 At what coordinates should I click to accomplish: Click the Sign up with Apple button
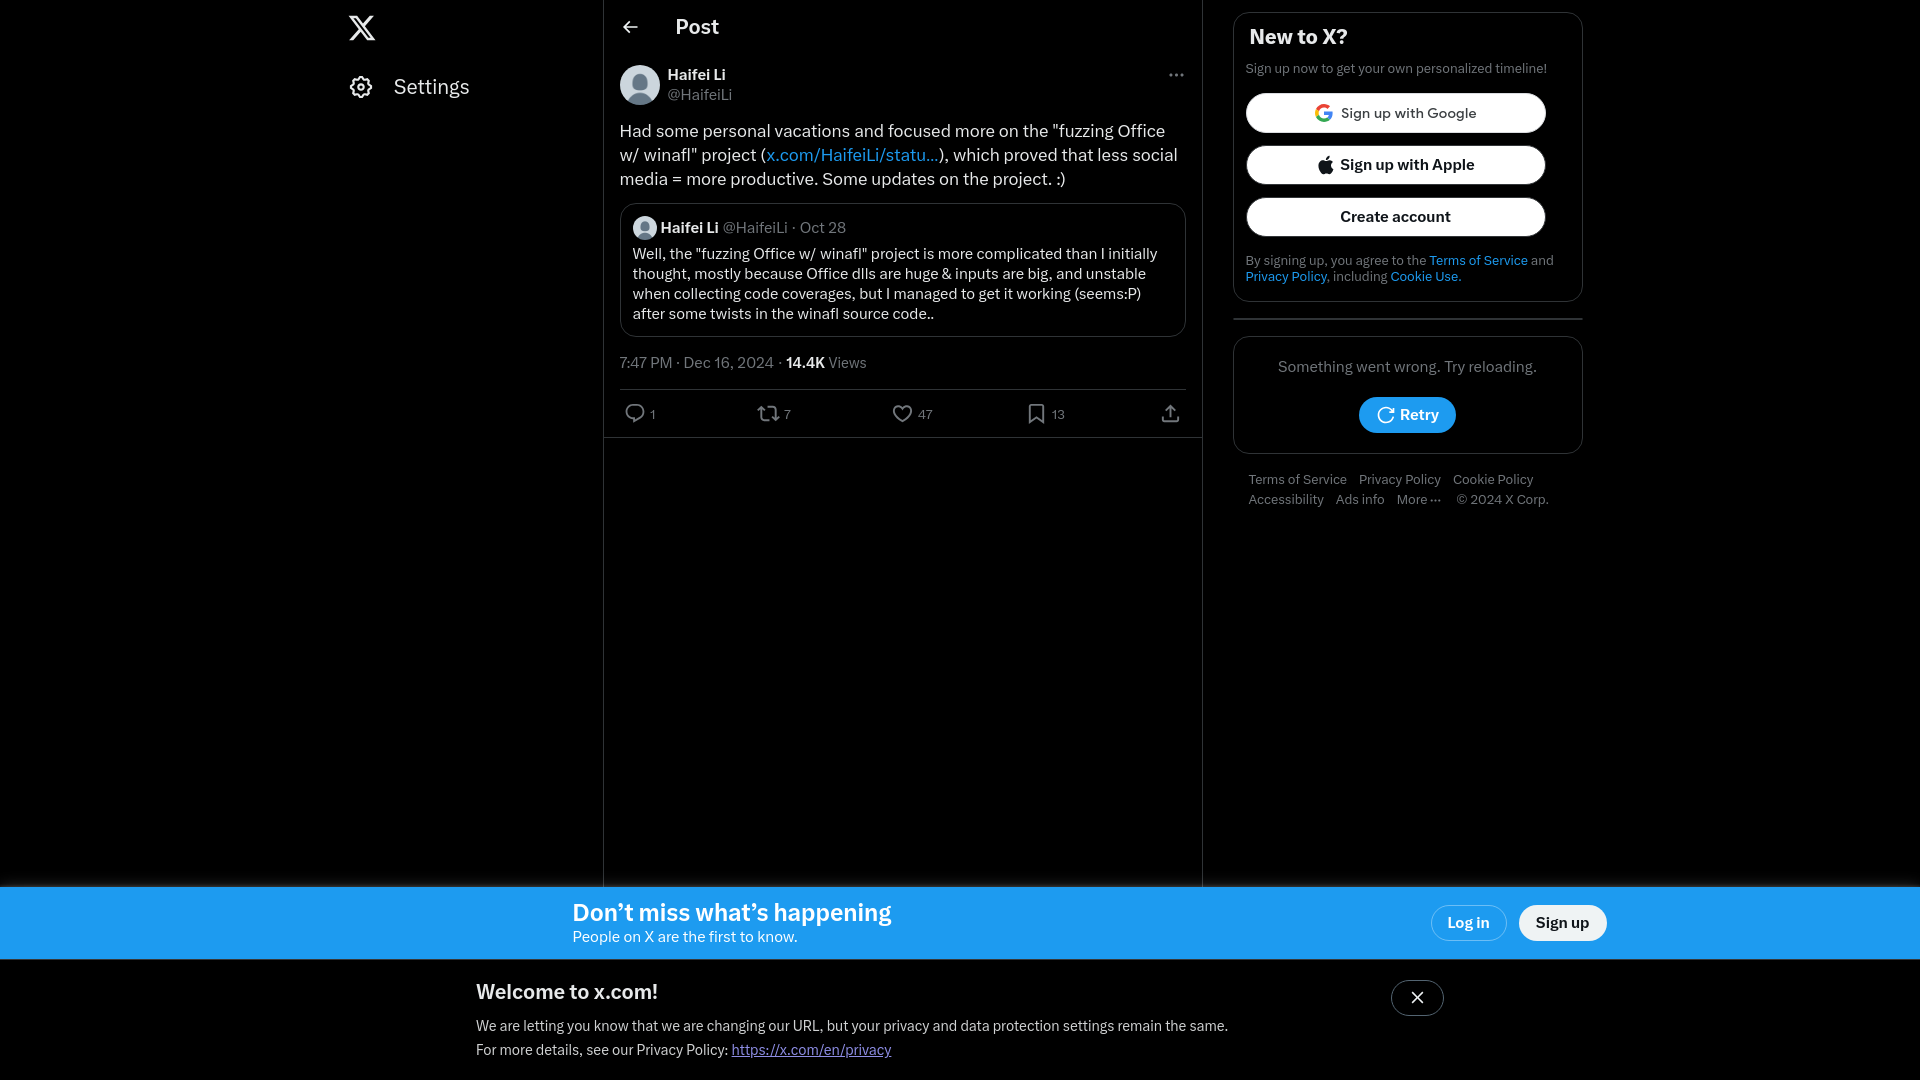coord(1395,165)
